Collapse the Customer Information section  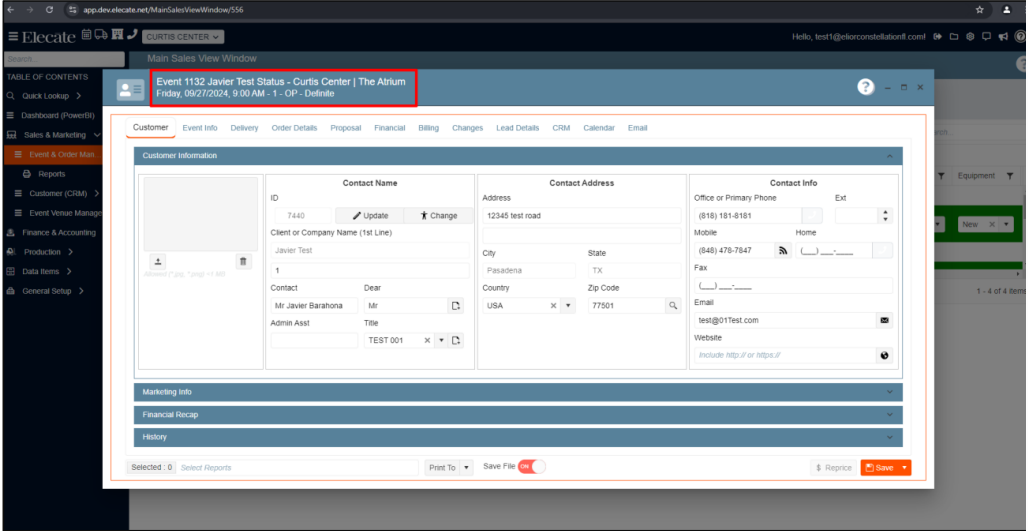(890, 156)
